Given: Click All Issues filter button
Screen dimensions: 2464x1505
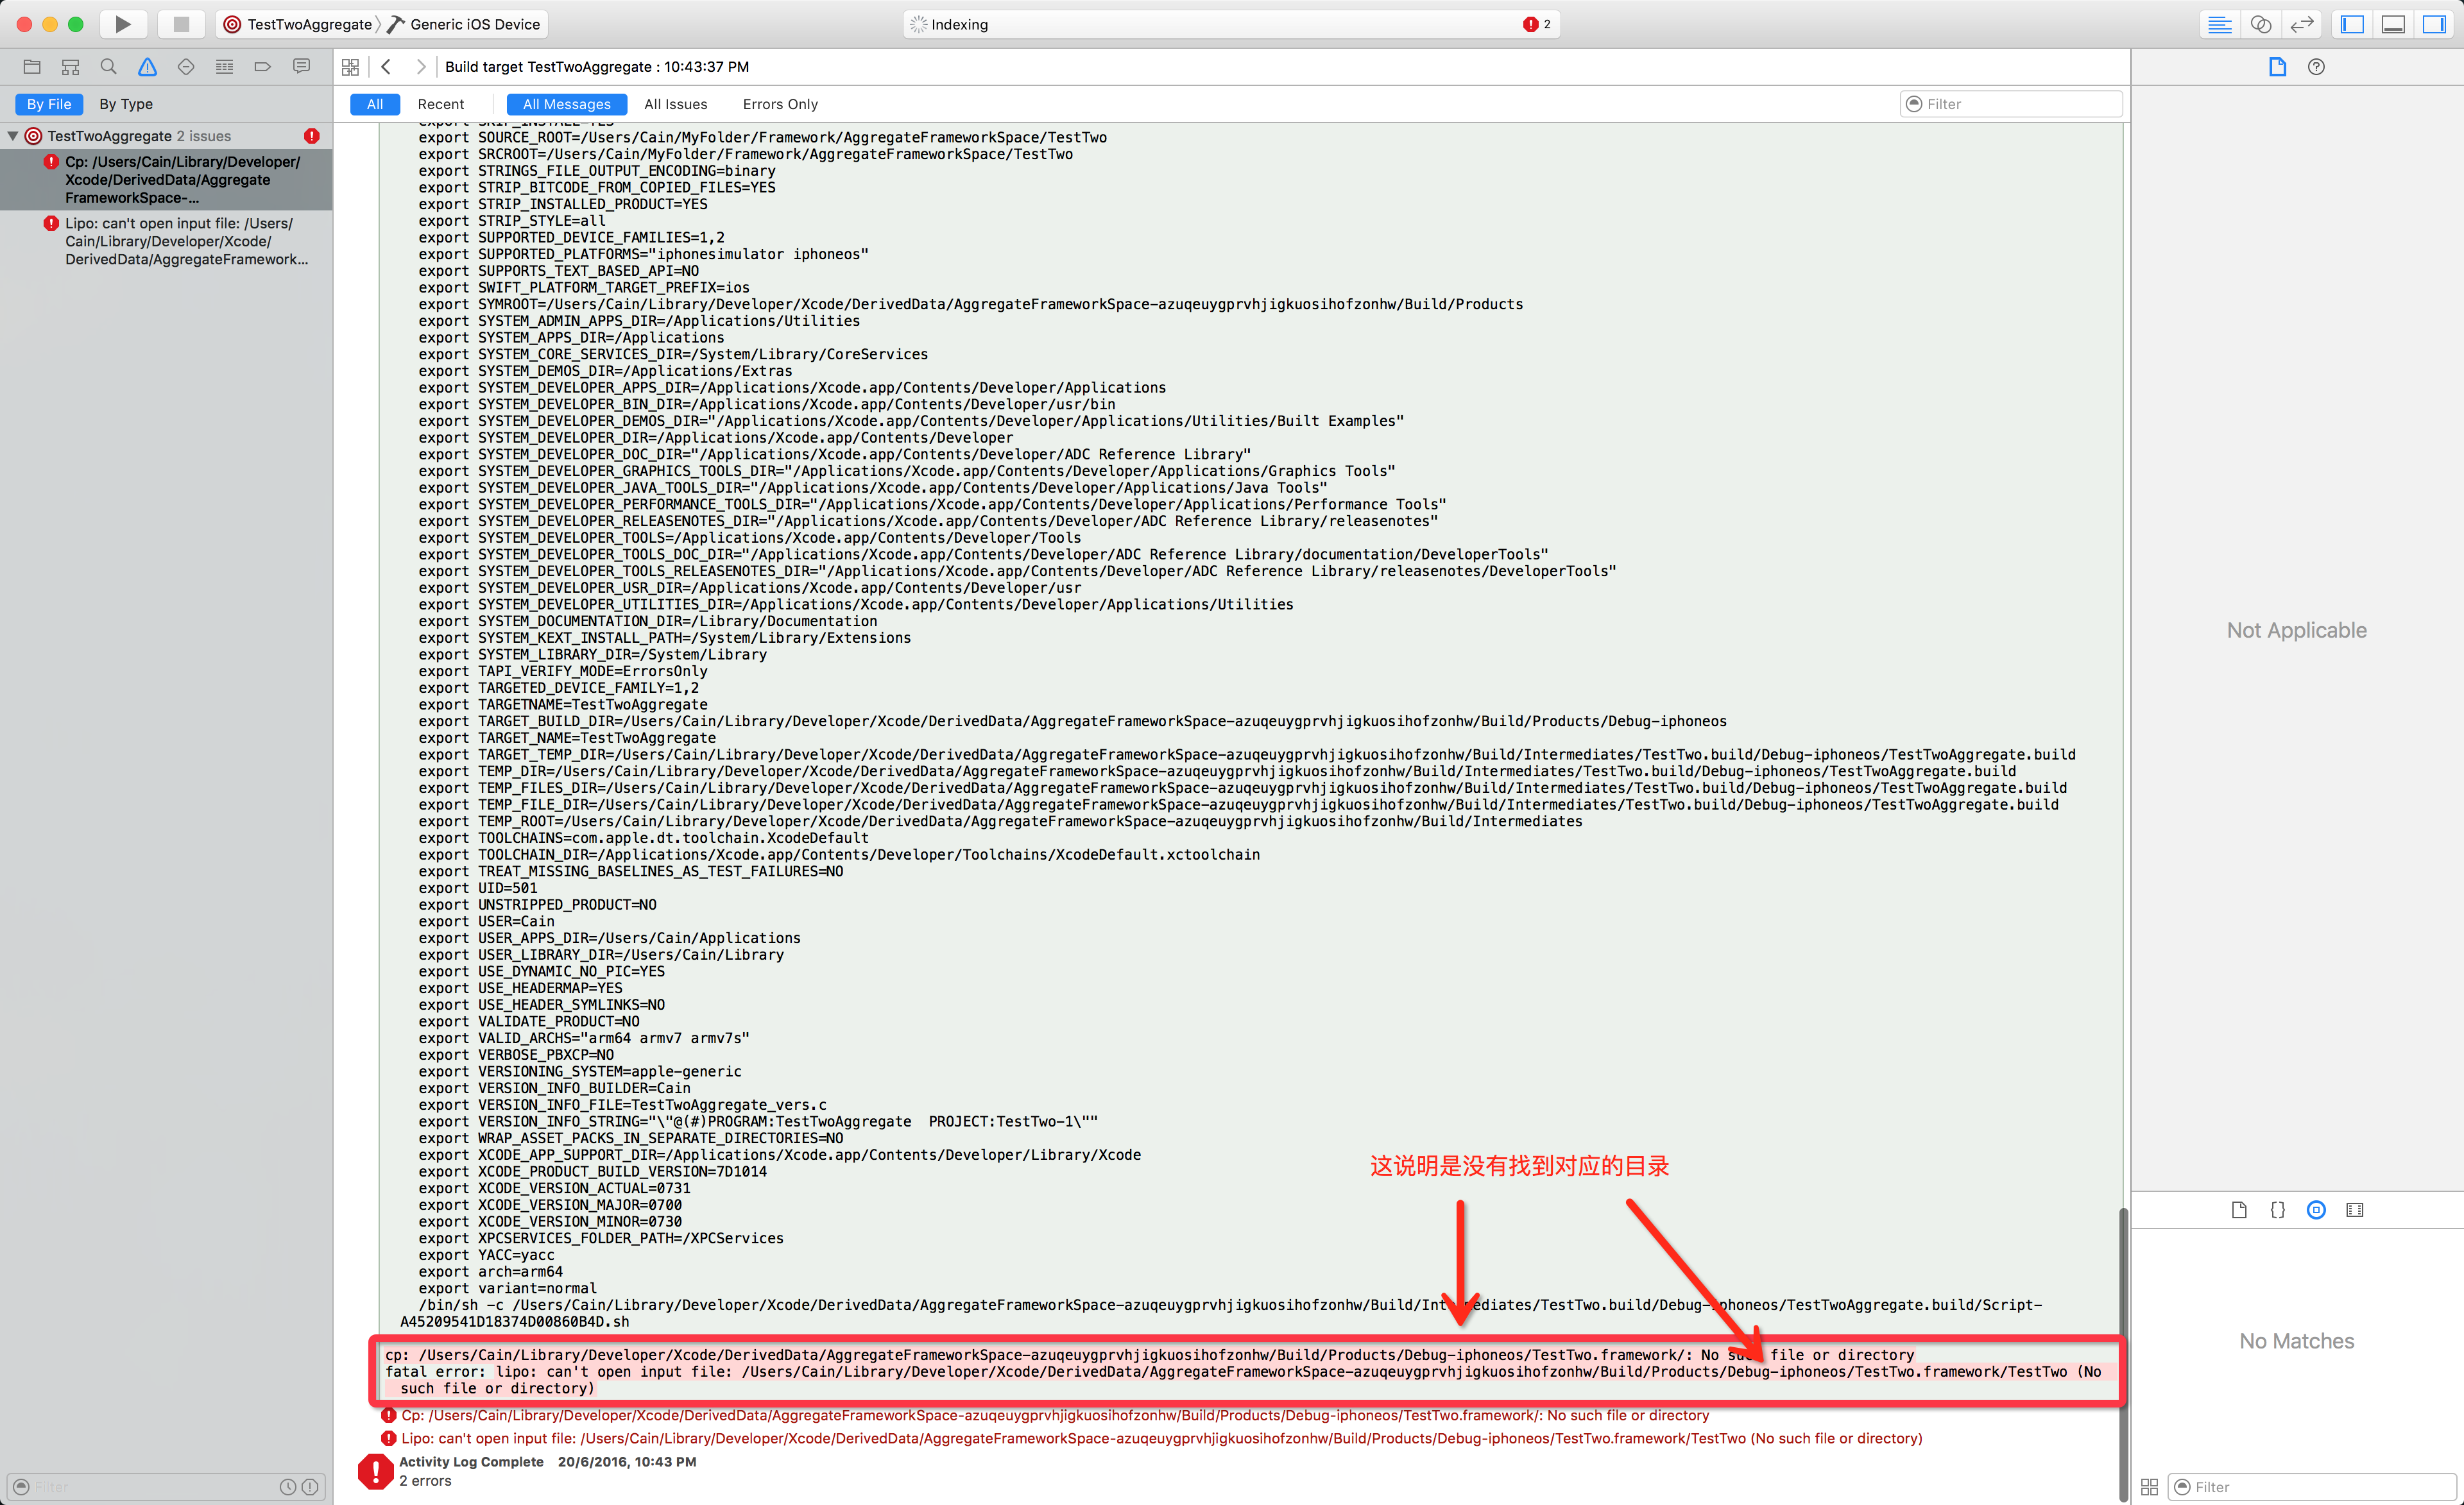Looking at the screenshot, I should coord(676,104).
